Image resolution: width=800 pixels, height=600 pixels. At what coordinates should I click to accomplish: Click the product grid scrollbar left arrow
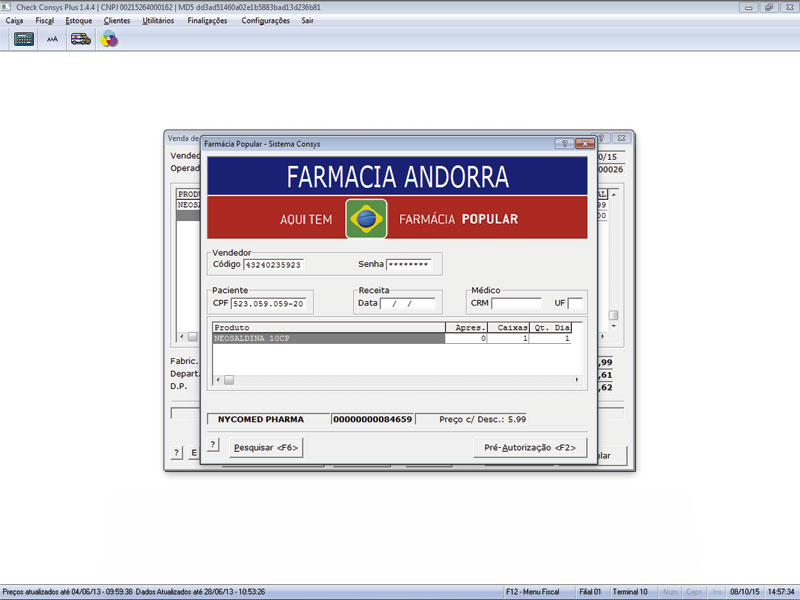click(x=218, y=380)
